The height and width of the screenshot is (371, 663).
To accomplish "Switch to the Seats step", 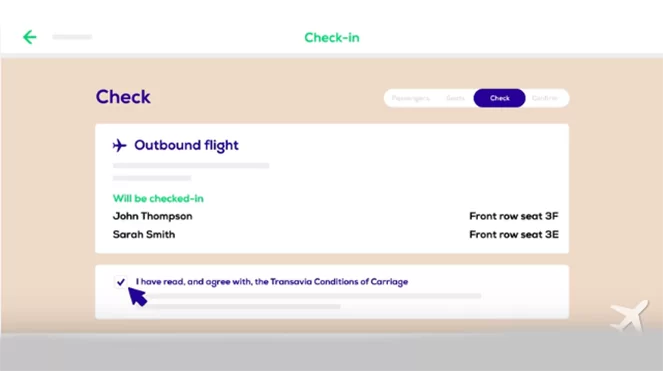I will tap(455, 98).
